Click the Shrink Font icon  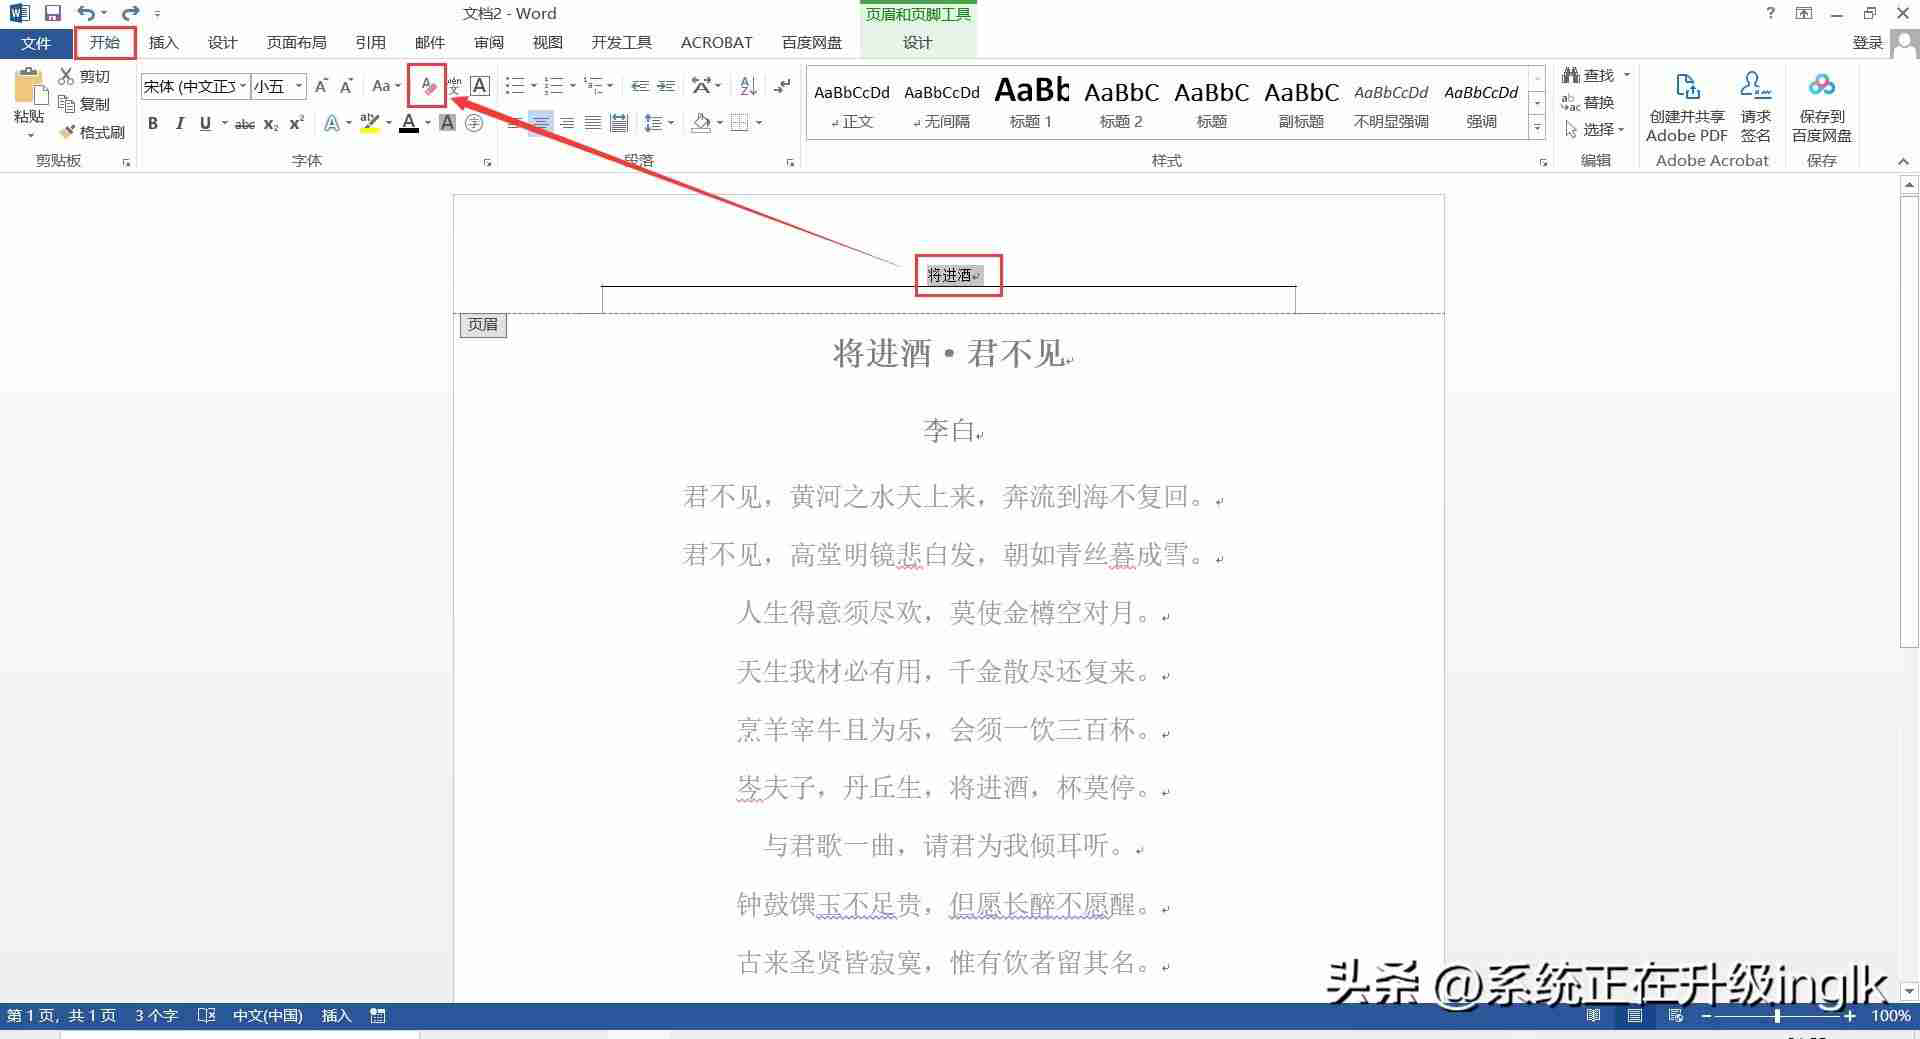(x=346, y=86)
